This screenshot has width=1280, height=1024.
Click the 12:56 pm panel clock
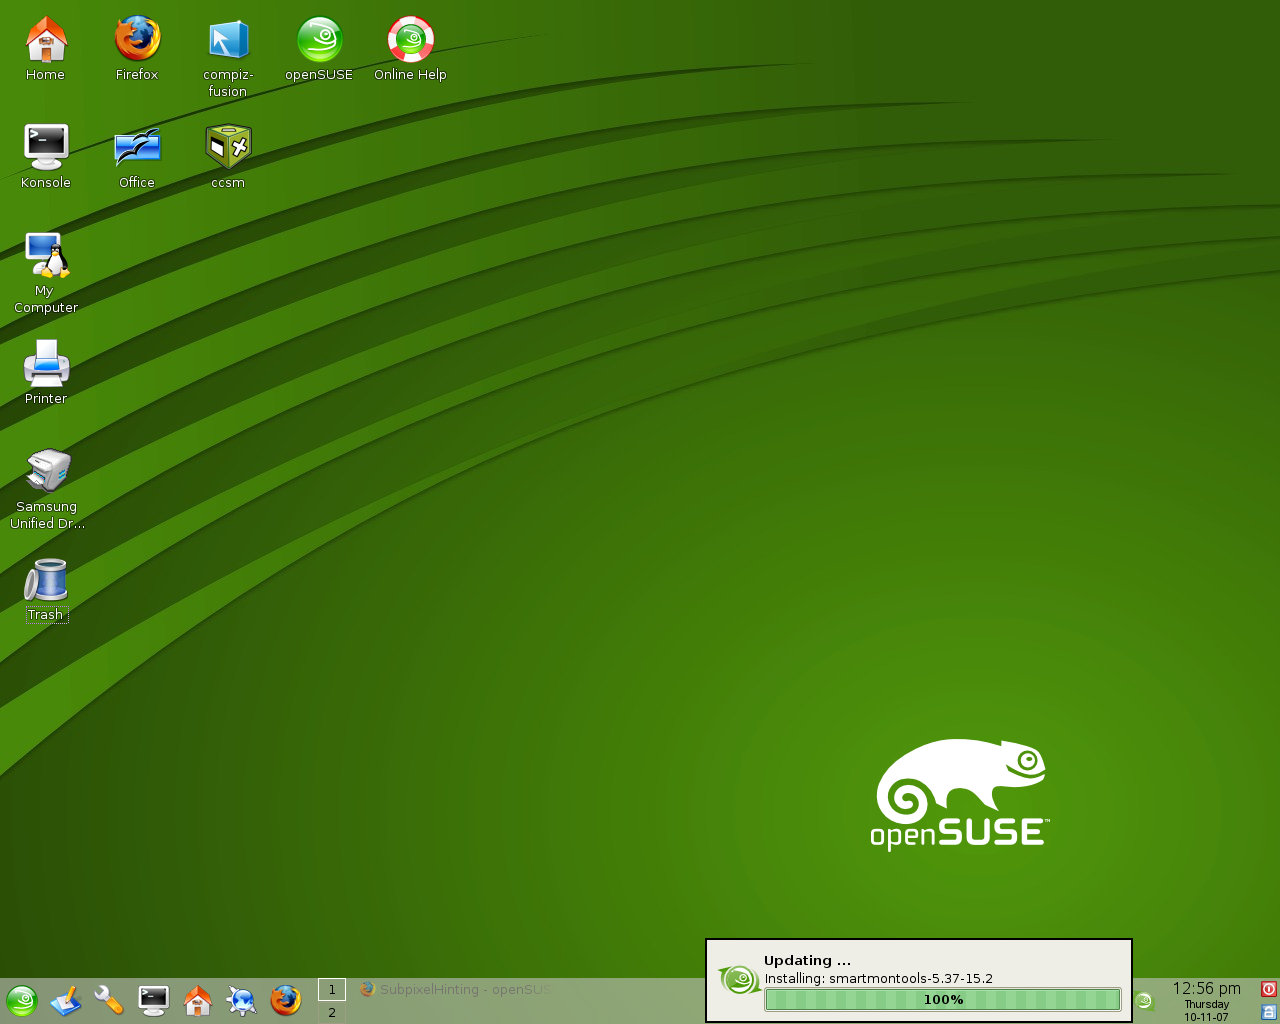click(x=1207, y=989)
